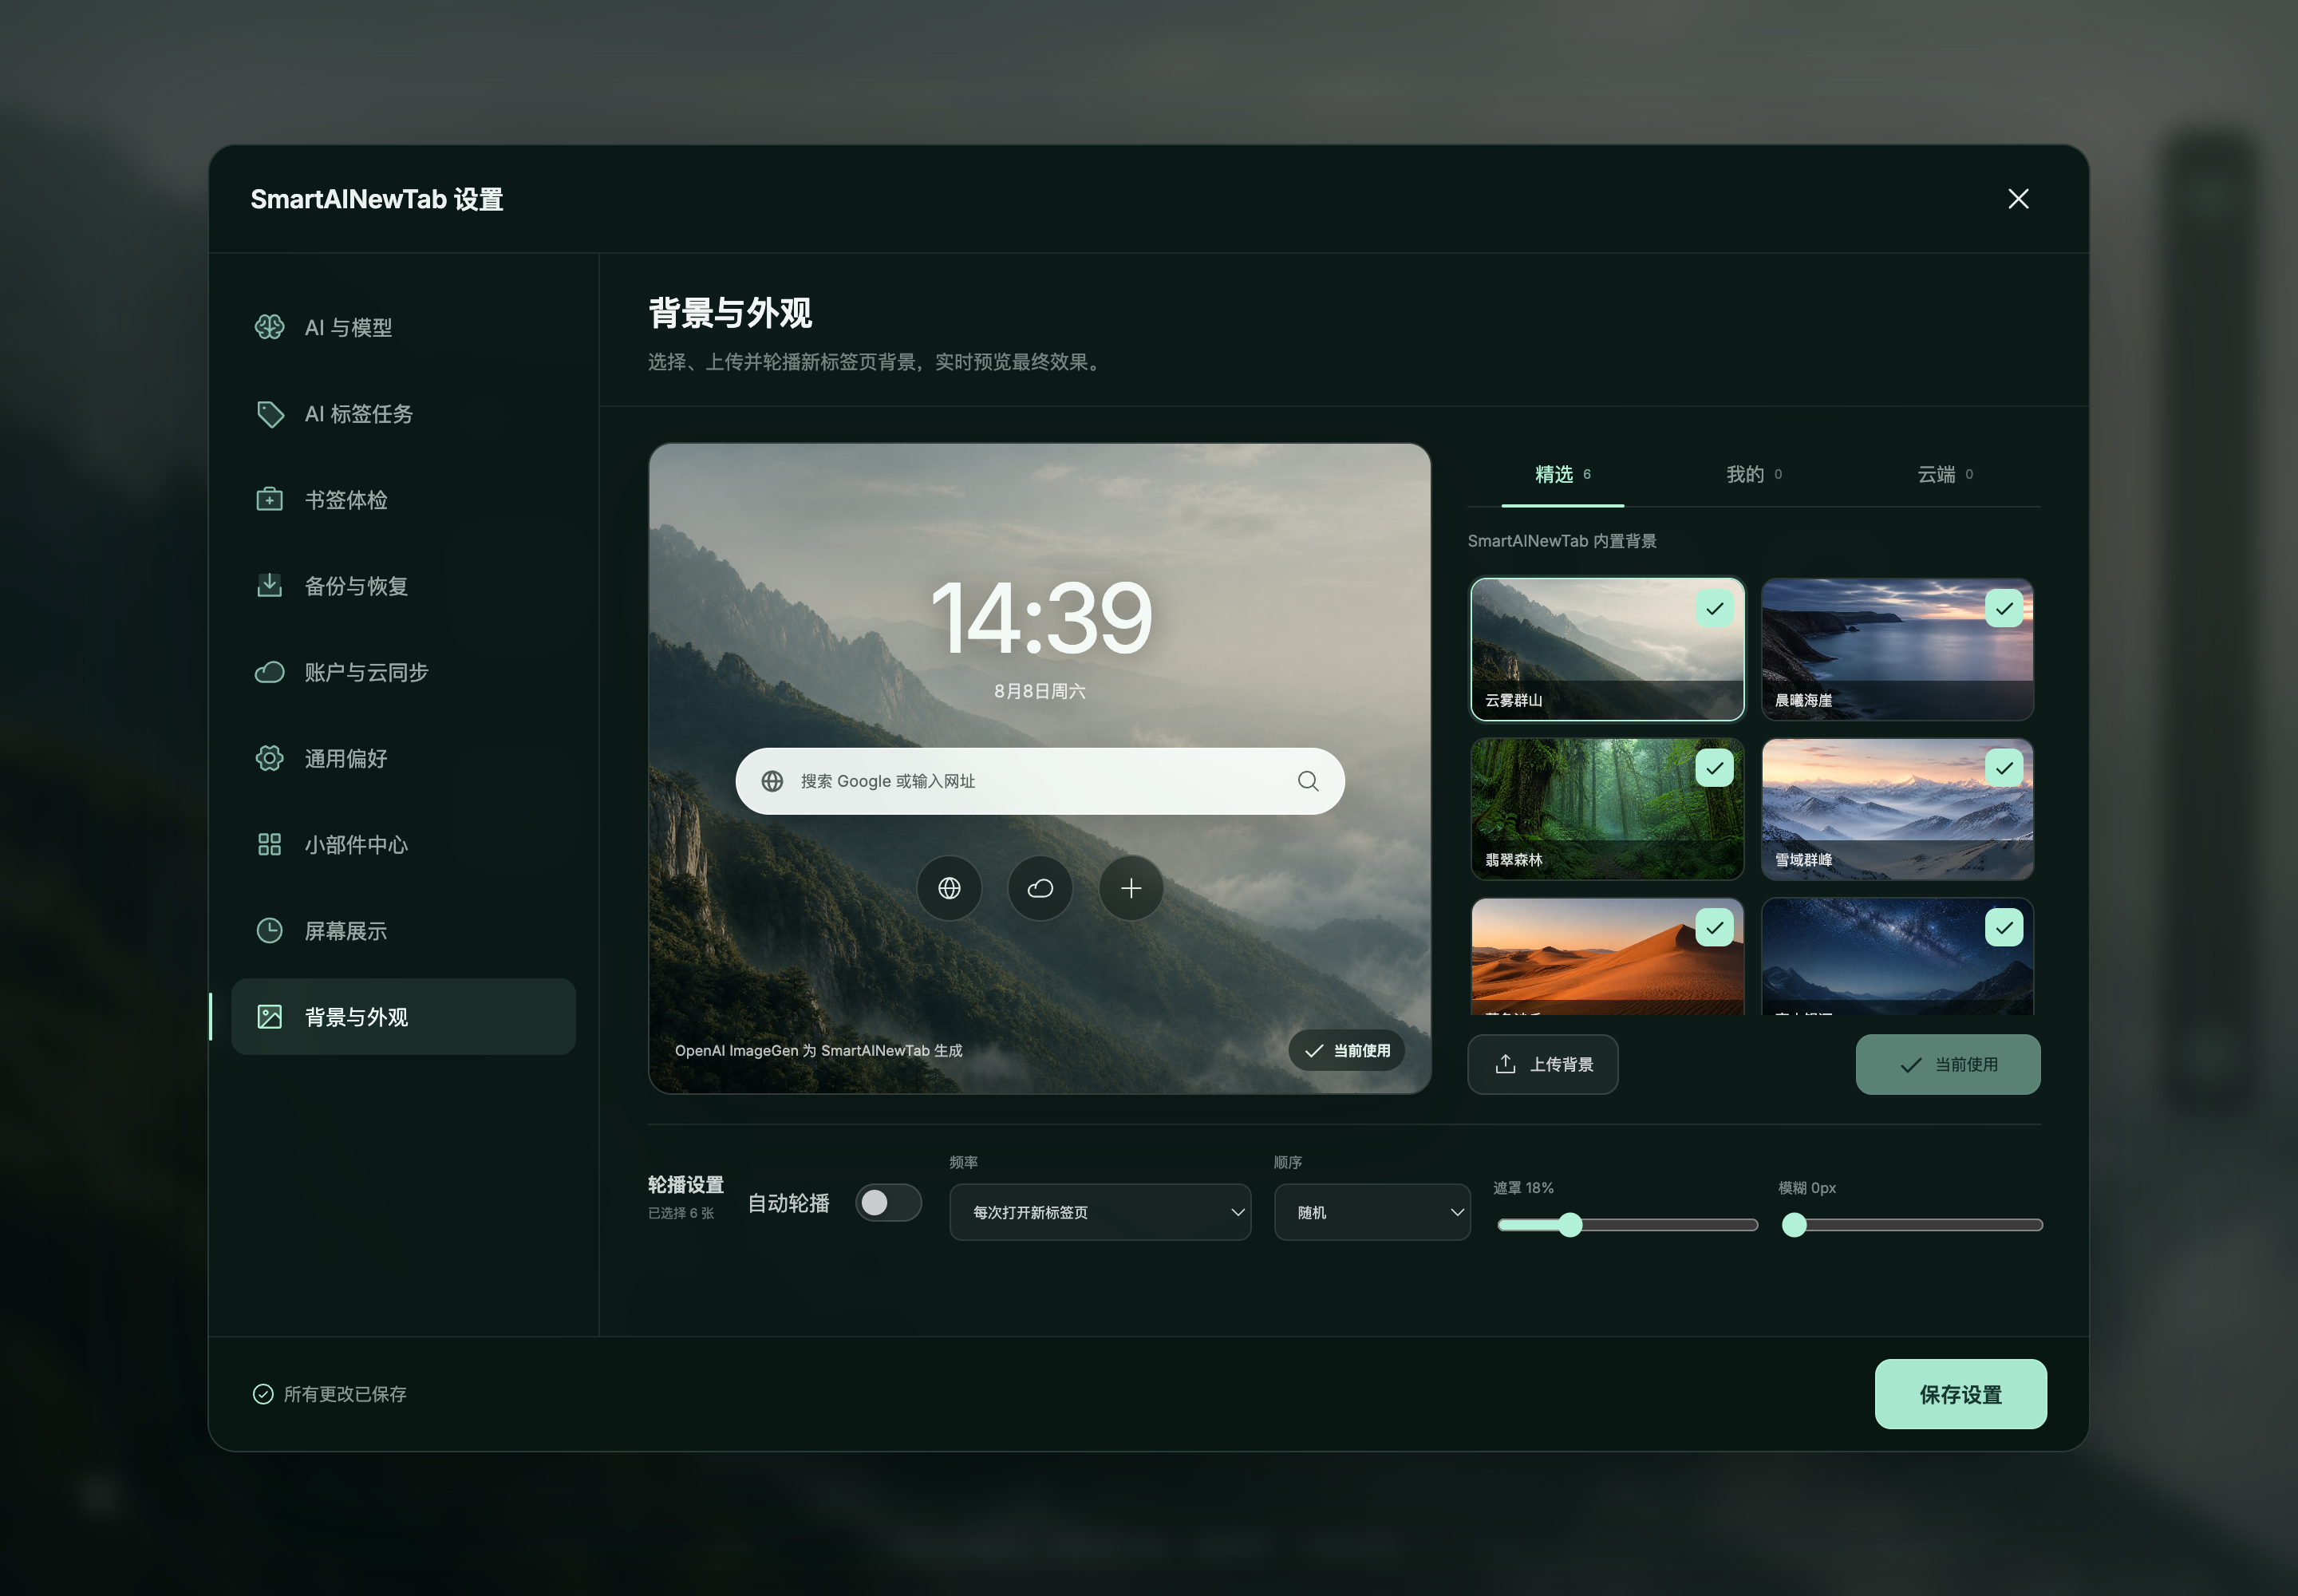Image resolution: width=2298 pixels, height=1596 pixels.
Task: Select the 云雾群山 background thumbnail
Action: pyautogui.click(x=1607, y=649)
